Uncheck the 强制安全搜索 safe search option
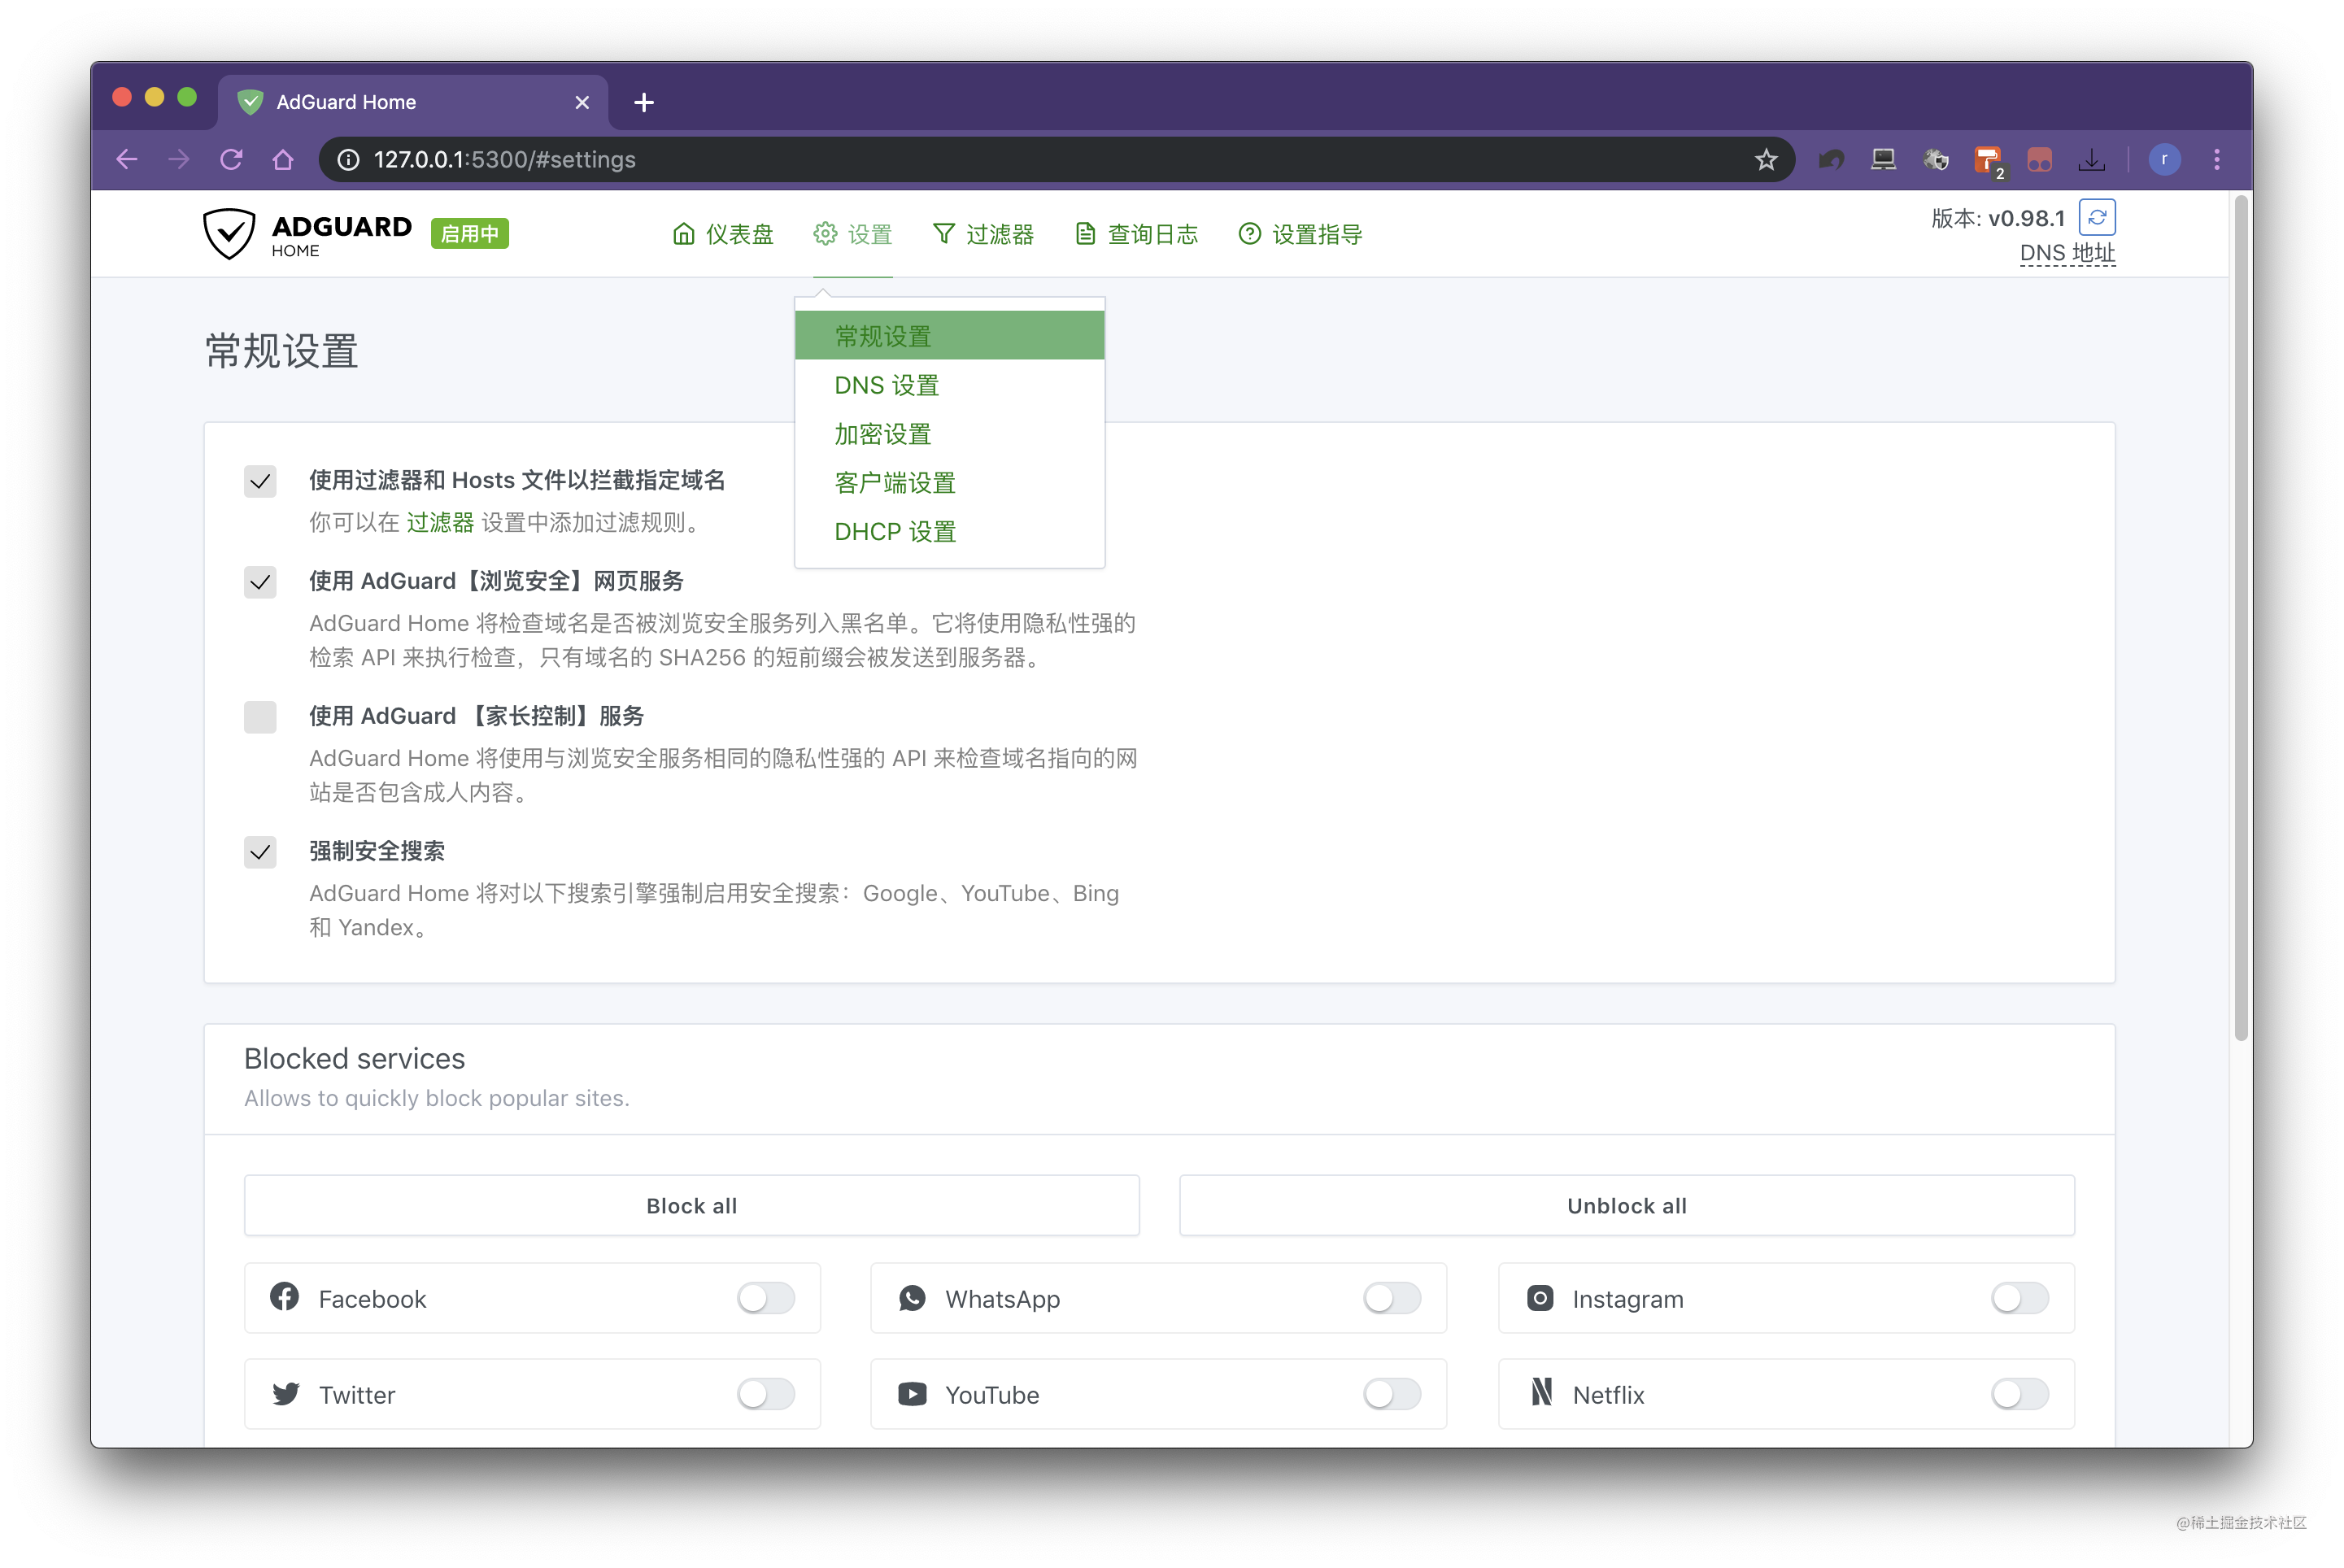The width and height of the screenshot is (2344, 1568). tap(260, 852)
